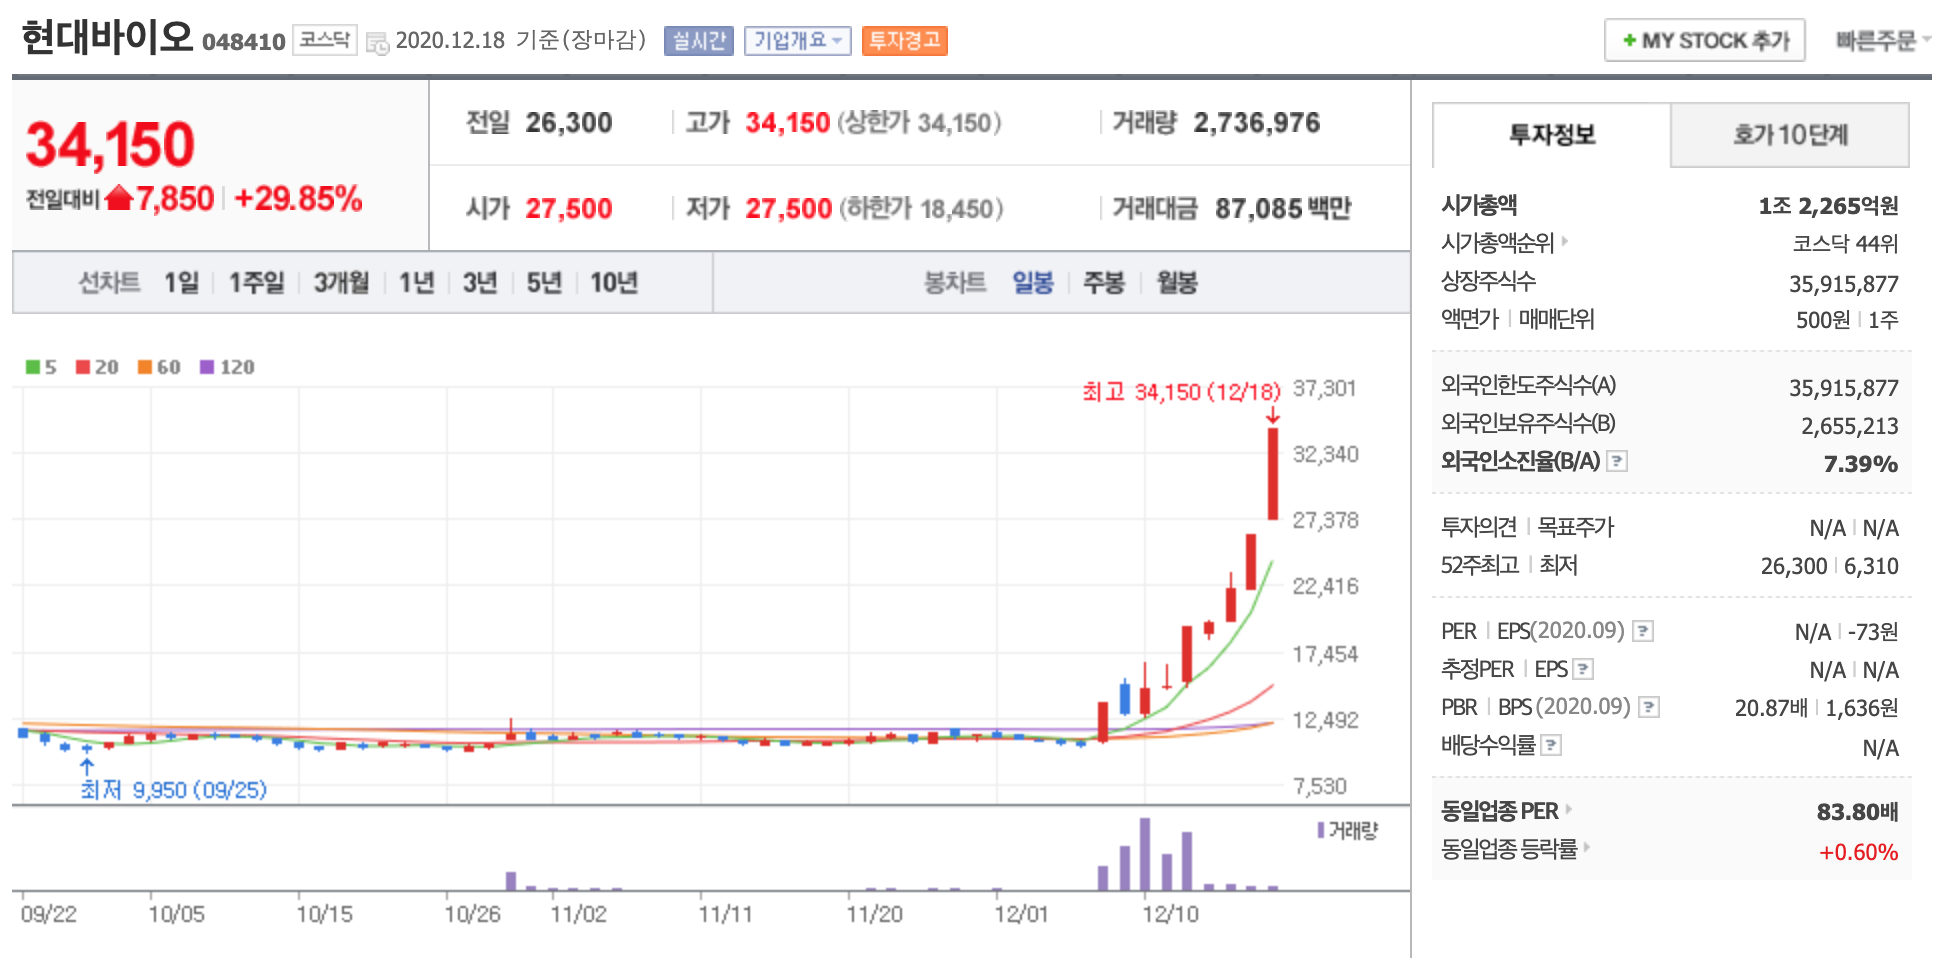This screenshot has height=958, width=1946.
Task: Click the 실시간 badge button
Action: (x=699, y=41)
